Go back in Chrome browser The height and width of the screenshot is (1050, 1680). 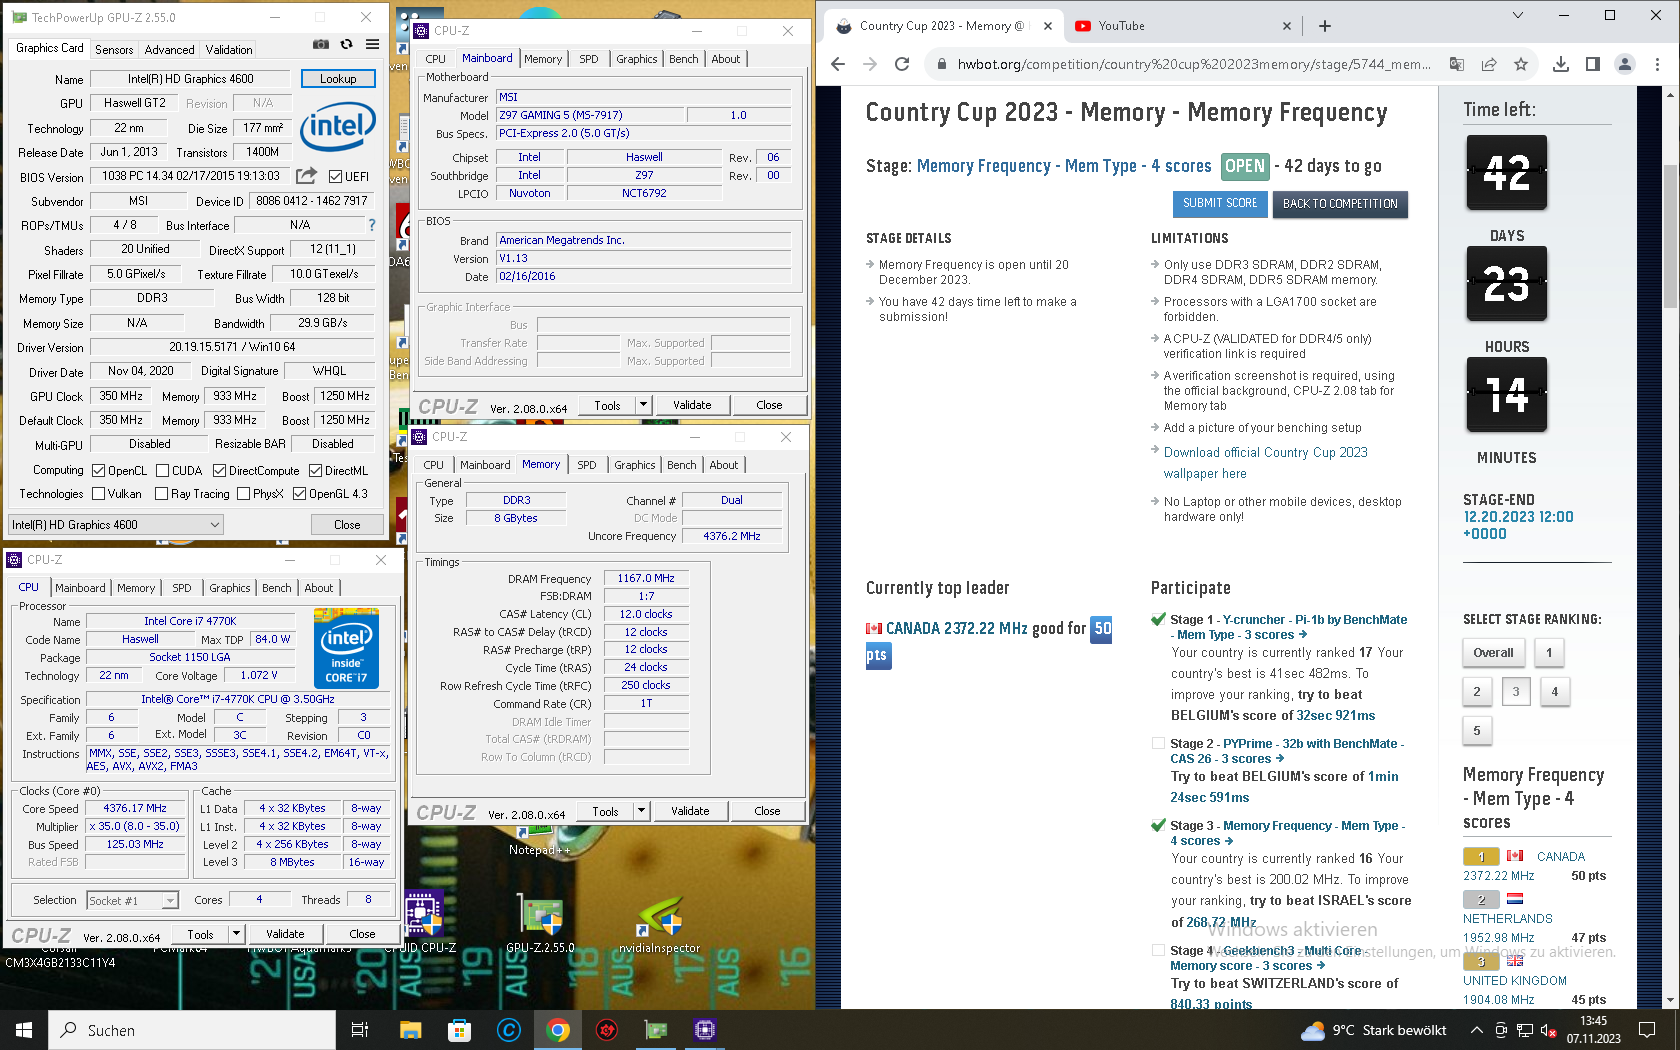pyautogui.click(x=838, y=64)
